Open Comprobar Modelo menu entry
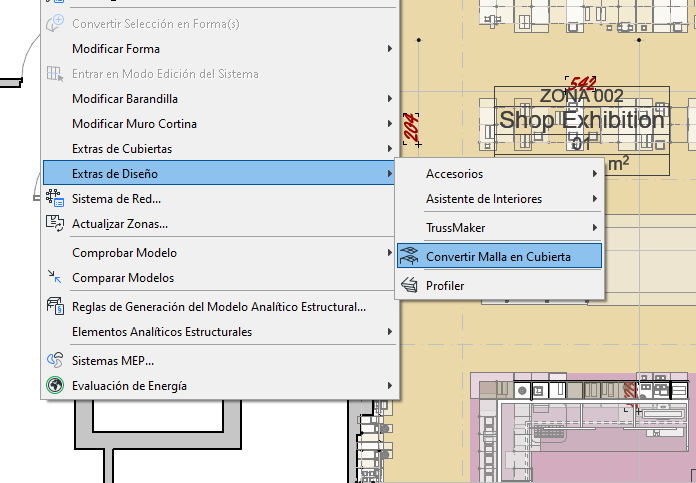The image size is (696, 483). pyautogui.click(x=123, y=253)
